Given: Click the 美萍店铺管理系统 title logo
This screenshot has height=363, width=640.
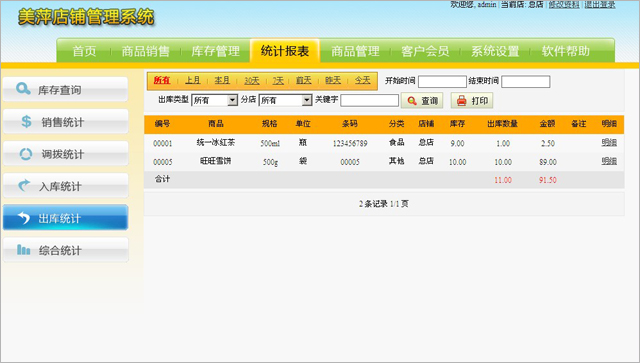Looking at the screenshot, I should pos(86,17).
